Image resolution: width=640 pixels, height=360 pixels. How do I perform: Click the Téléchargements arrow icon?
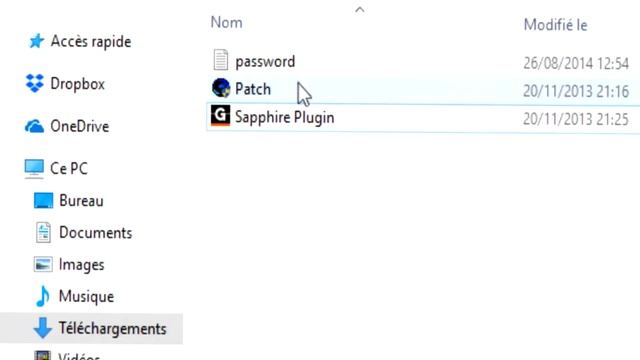click(x=42, y=328)
